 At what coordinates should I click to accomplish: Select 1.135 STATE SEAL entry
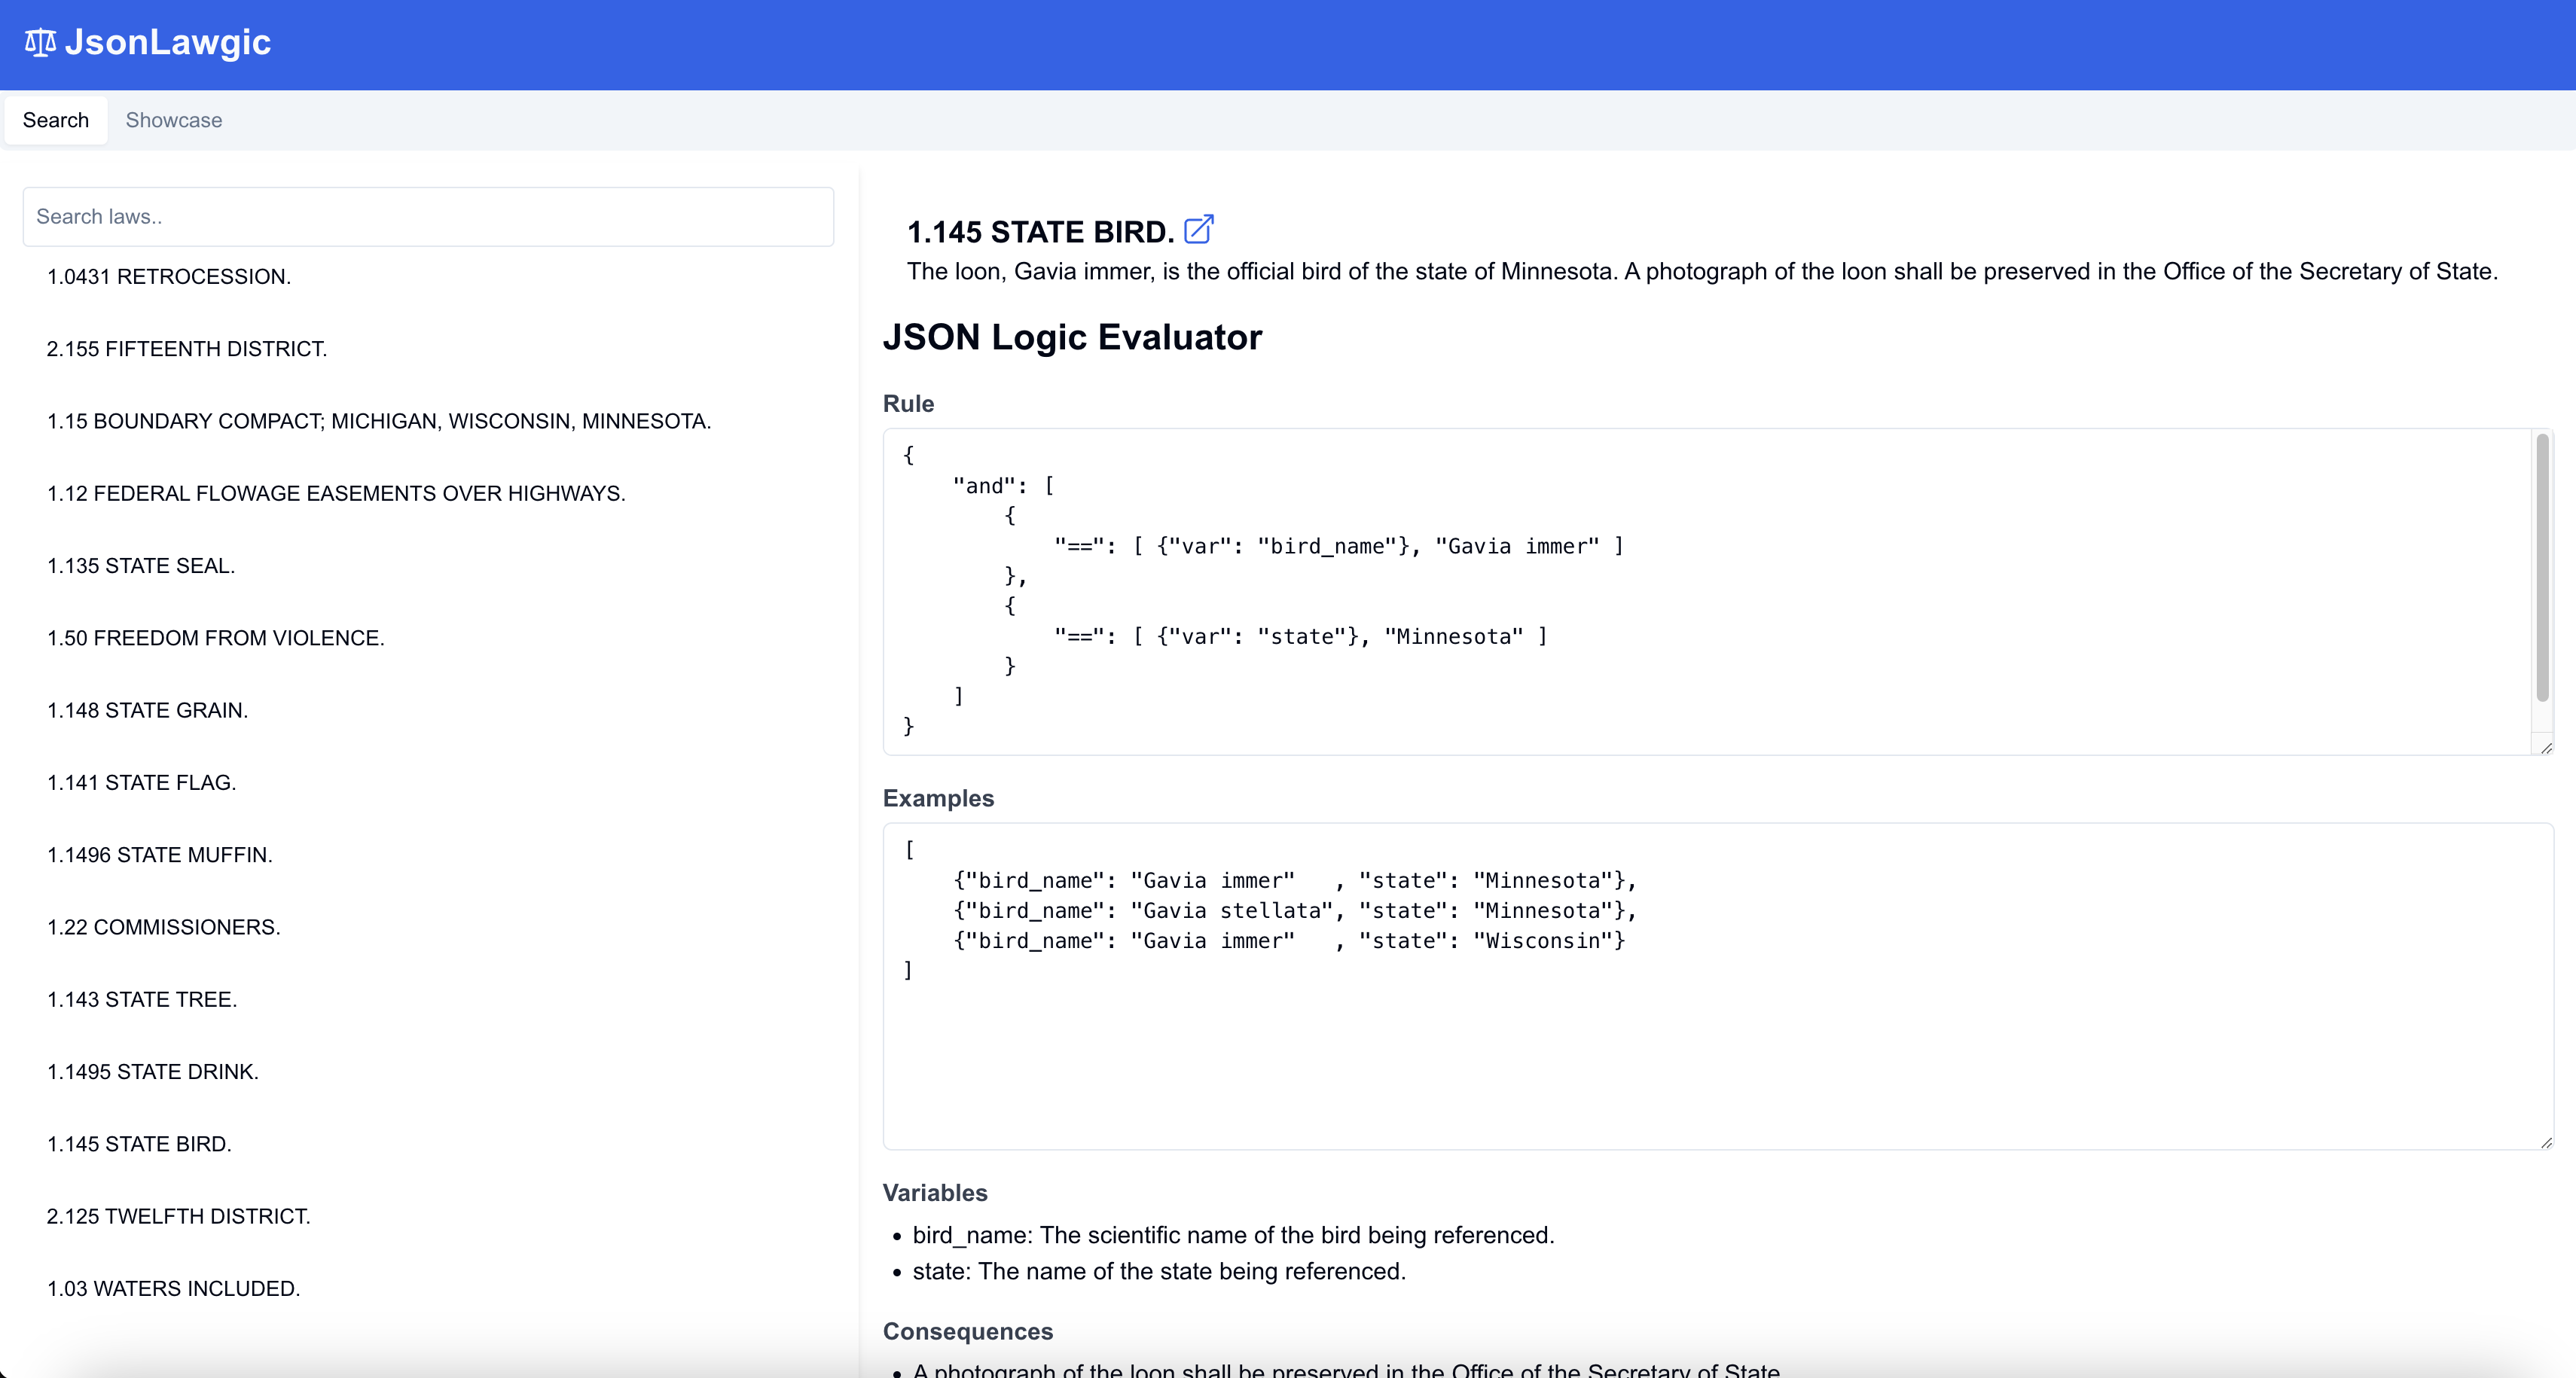point(141,566)
